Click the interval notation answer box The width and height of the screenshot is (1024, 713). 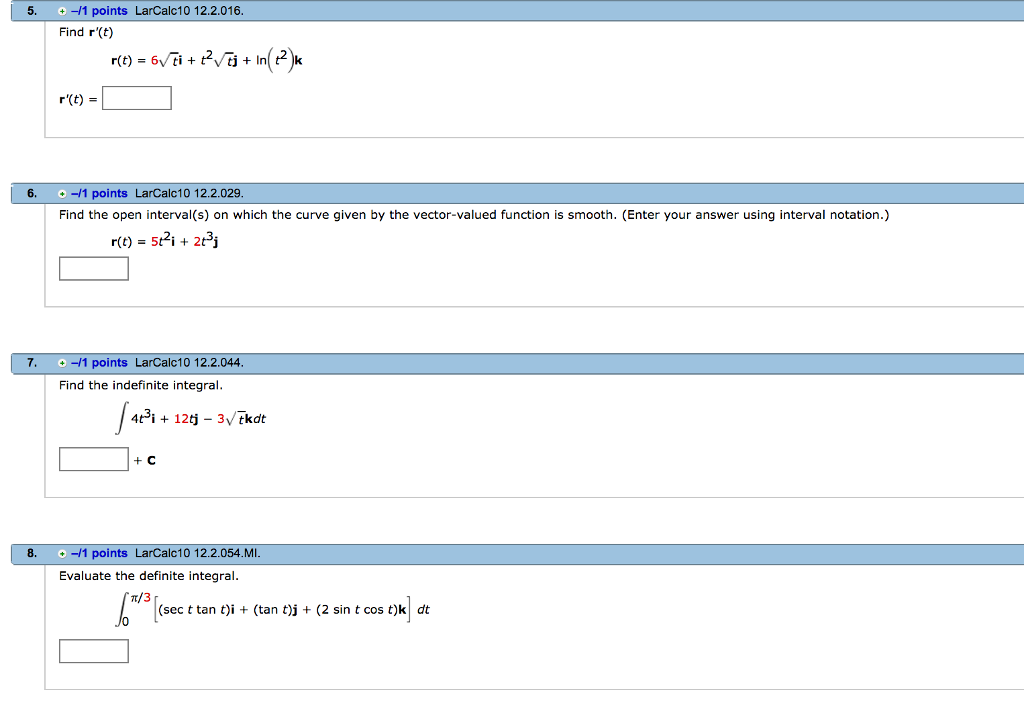94,268
